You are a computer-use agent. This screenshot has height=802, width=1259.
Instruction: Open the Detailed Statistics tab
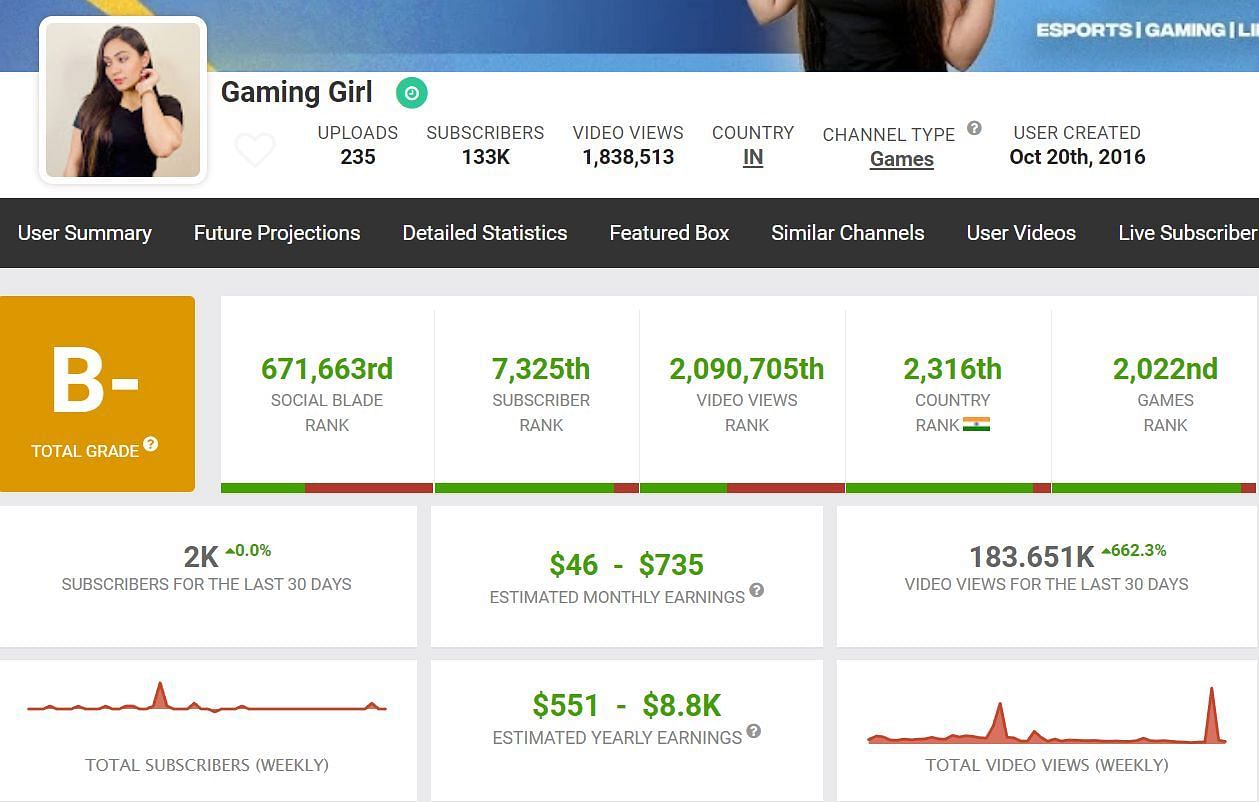(485, 233)
